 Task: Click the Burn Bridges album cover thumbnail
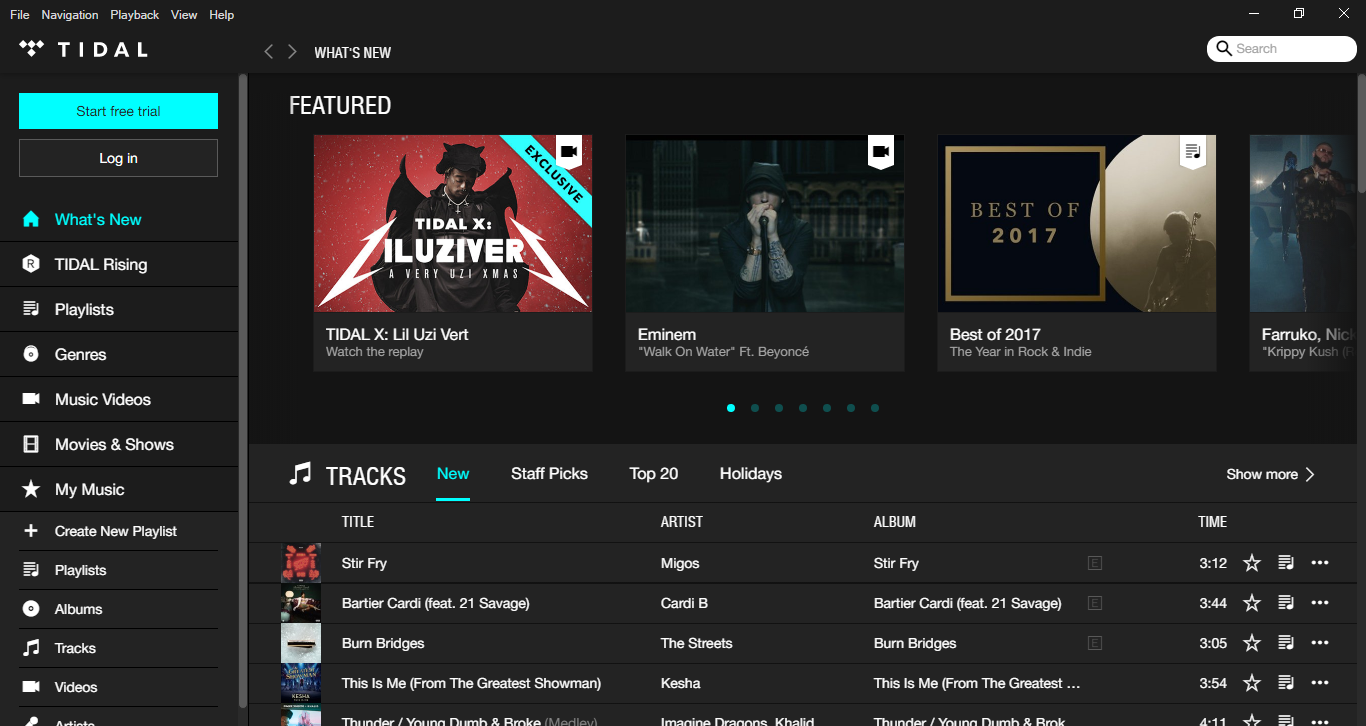[301, 643]
